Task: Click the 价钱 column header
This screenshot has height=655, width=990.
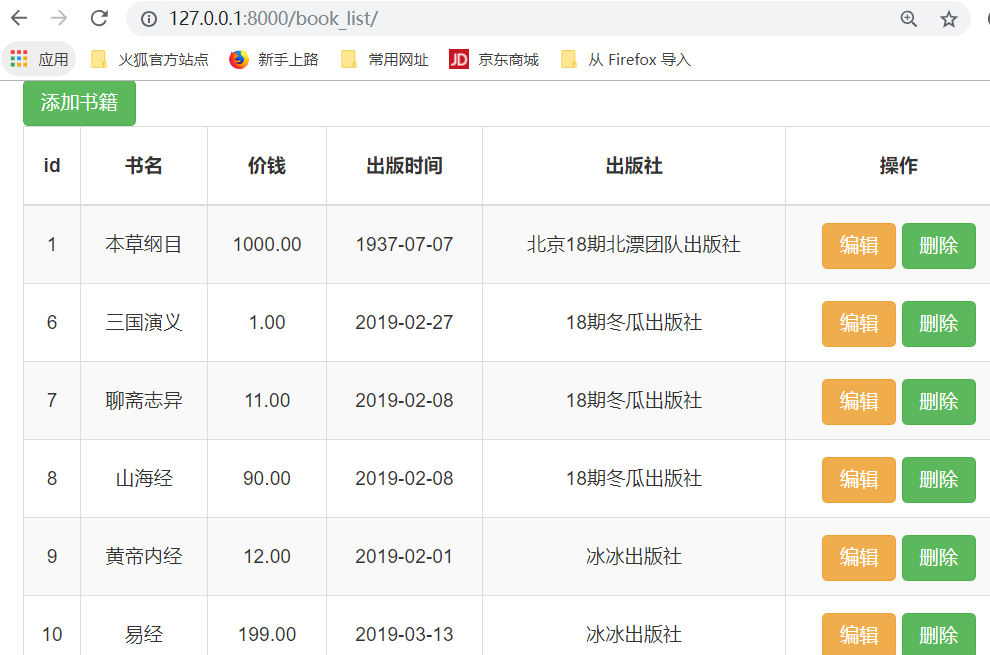Action: click(x=267, y=165)
